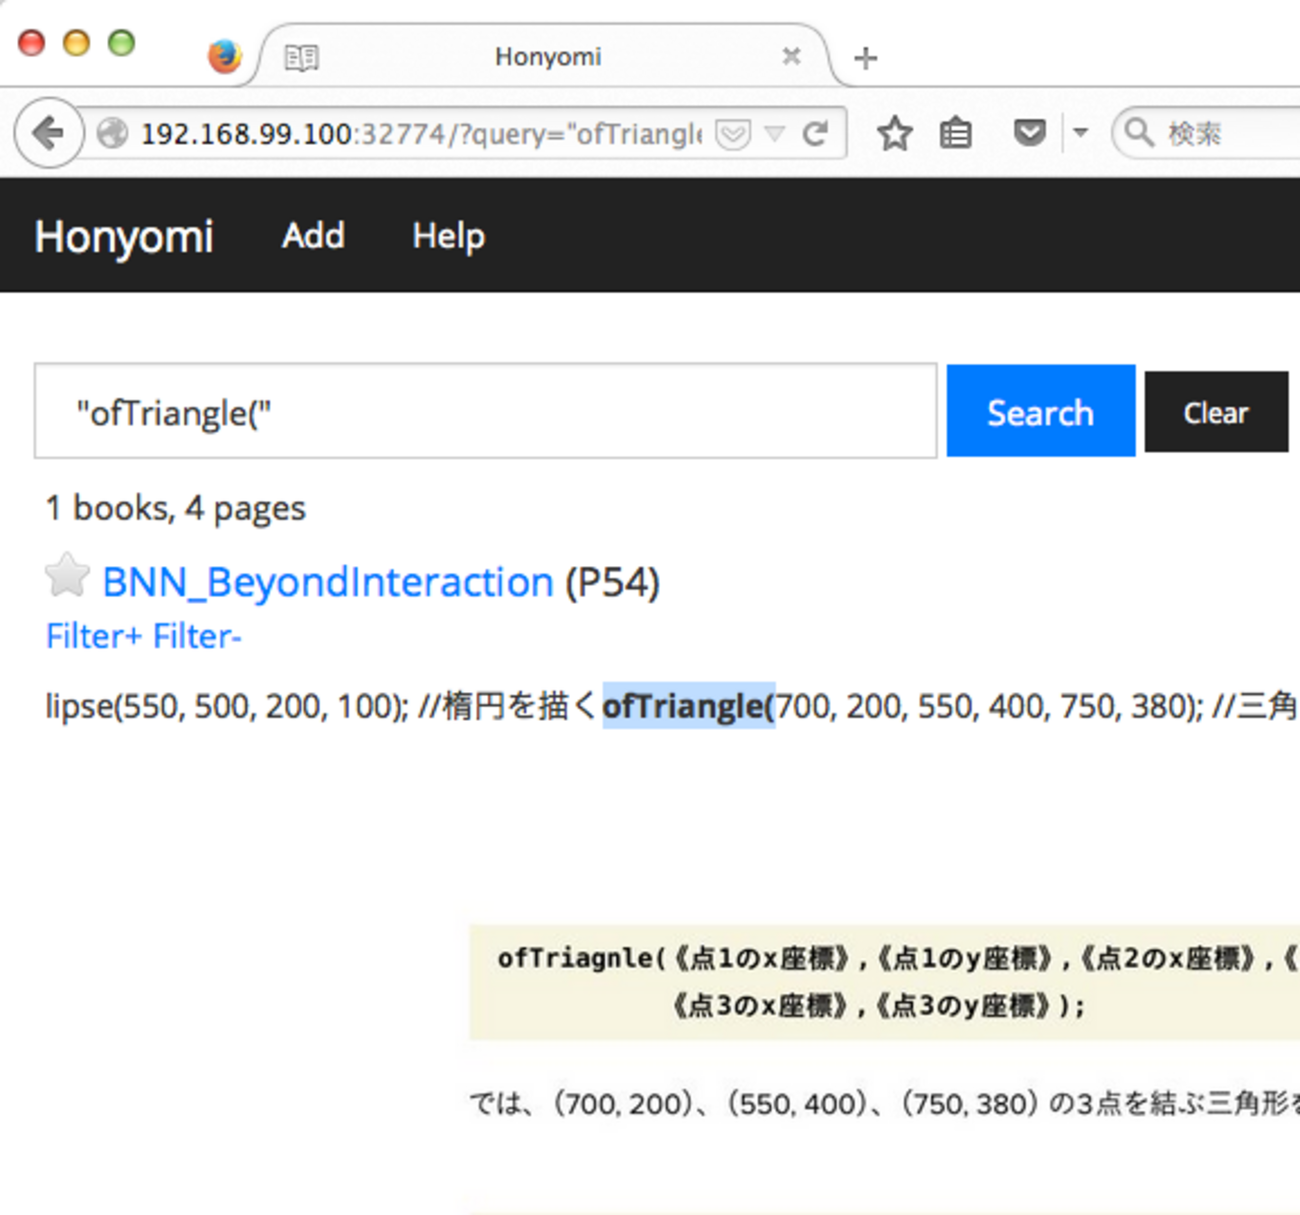Open the Add menu item
This screenshot has width=1300, height=1215.
point(313,236)
